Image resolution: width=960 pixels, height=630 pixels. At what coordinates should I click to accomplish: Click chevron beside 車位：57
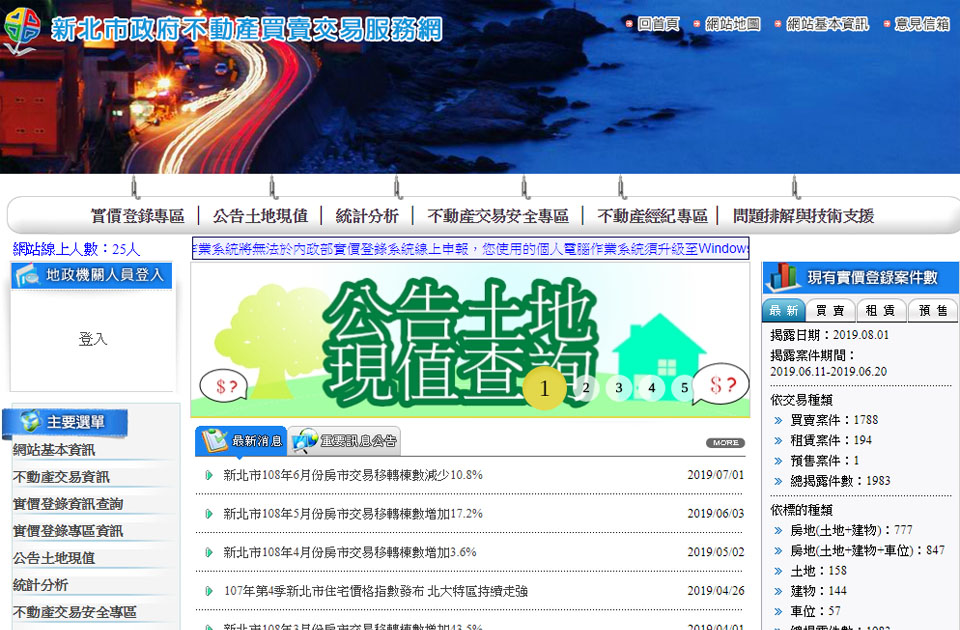click(778, 612)
